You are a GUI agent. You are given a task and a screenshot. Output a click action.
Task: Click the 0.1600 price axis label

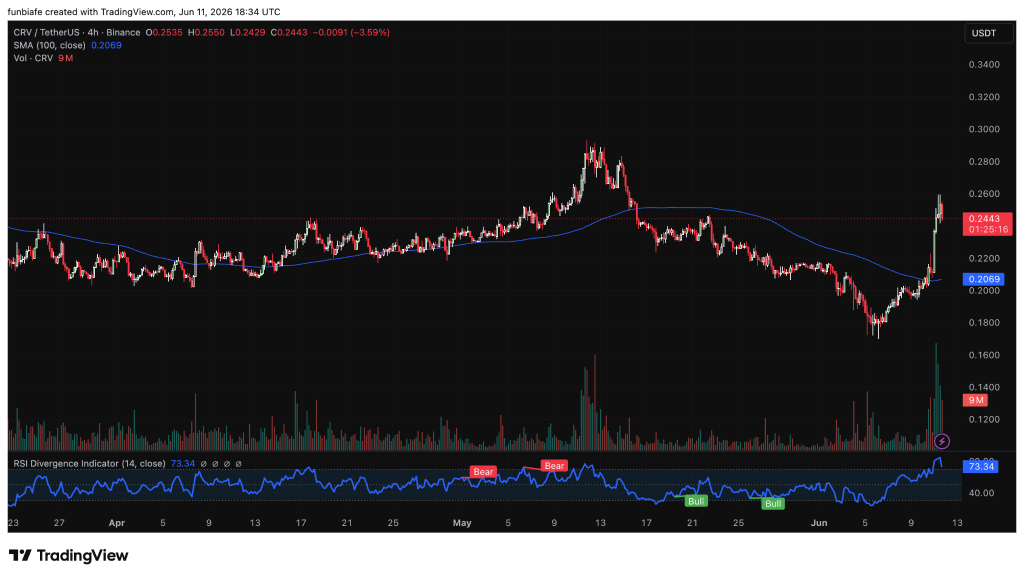984,355
